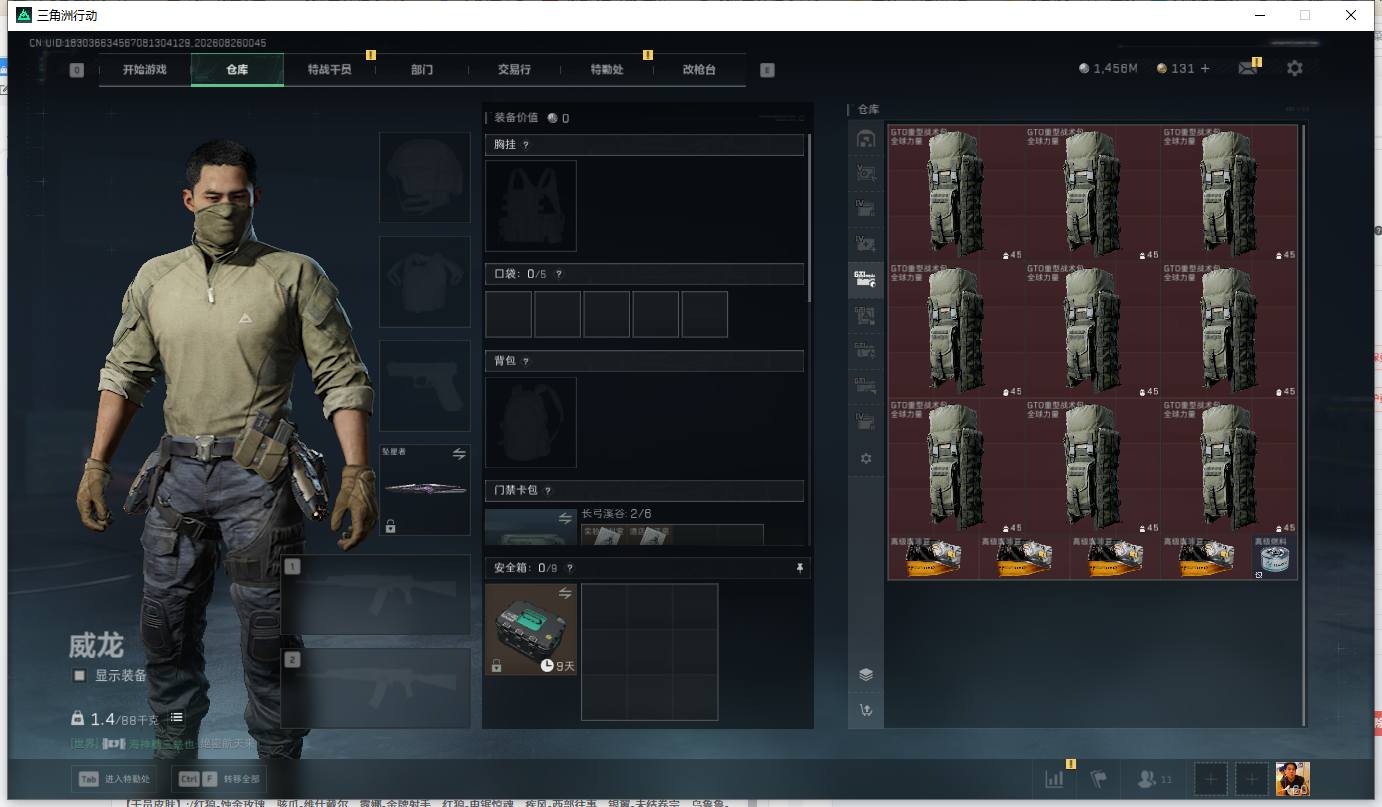
Task: Select the 高级燃料 item in warehouse
Action: (1274, 557)
